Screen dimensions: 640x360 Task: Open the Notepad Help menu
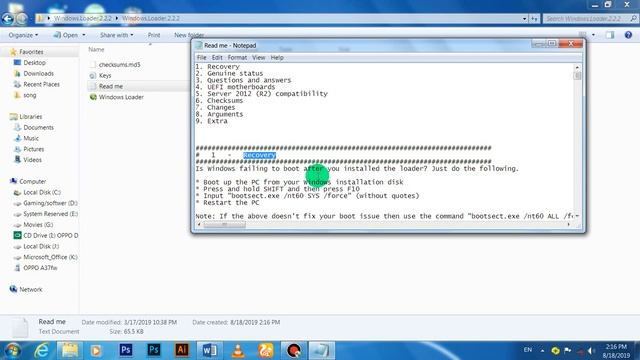tap(277, 58)
